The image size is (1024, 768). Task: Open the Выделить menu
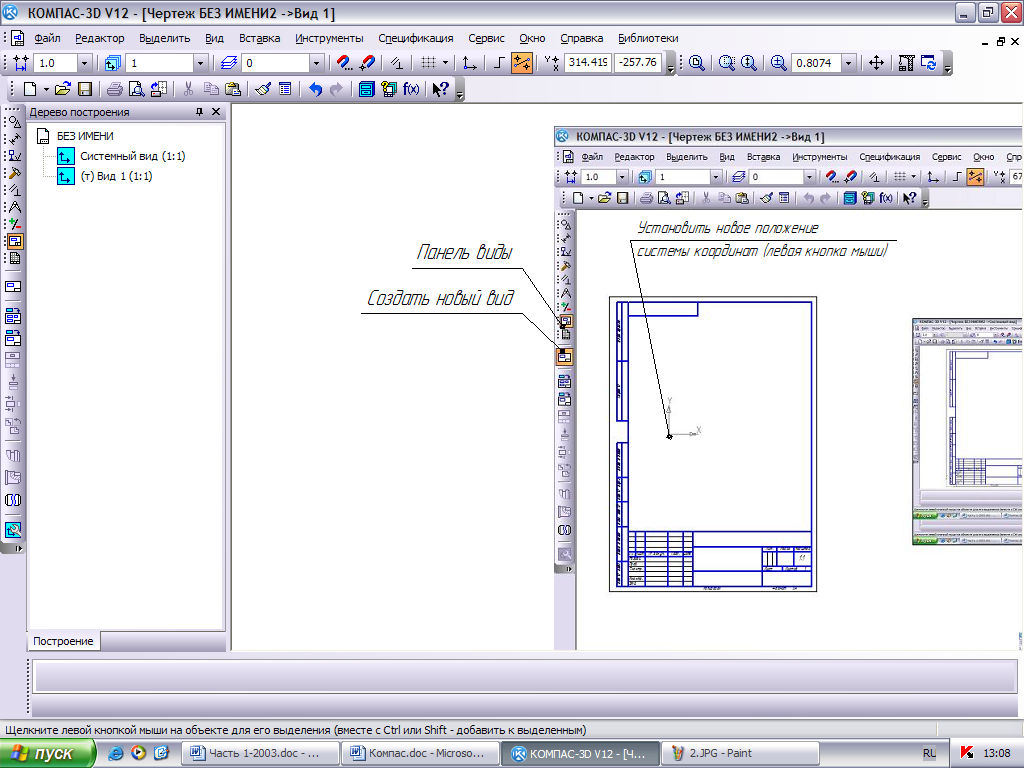click(165, 39)
